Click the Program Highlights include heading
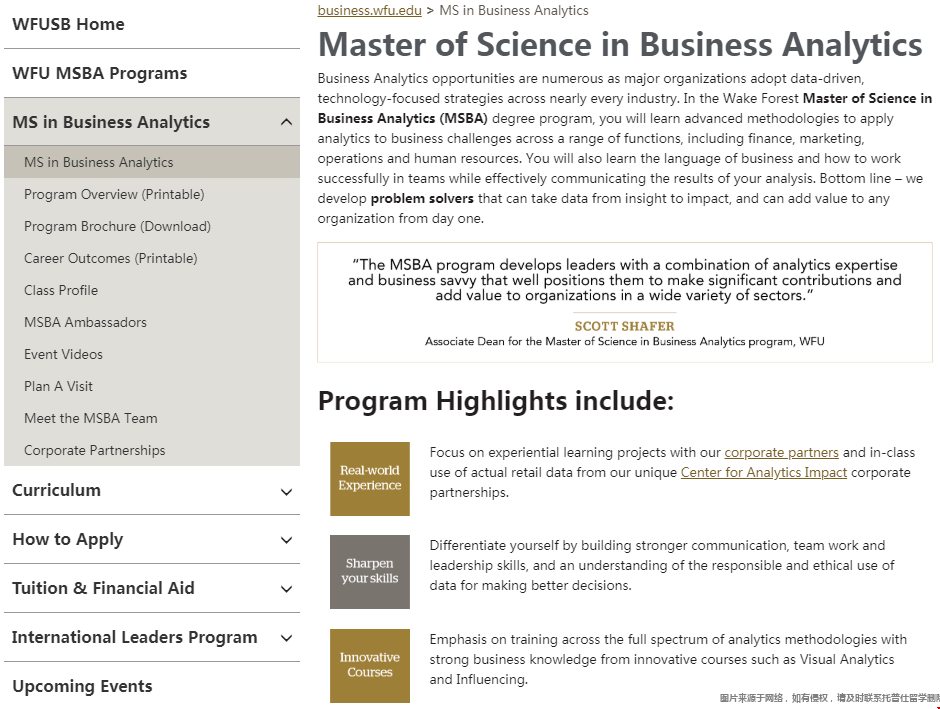The width and height of the screenshot is (940, 709). tap(496, 401)
